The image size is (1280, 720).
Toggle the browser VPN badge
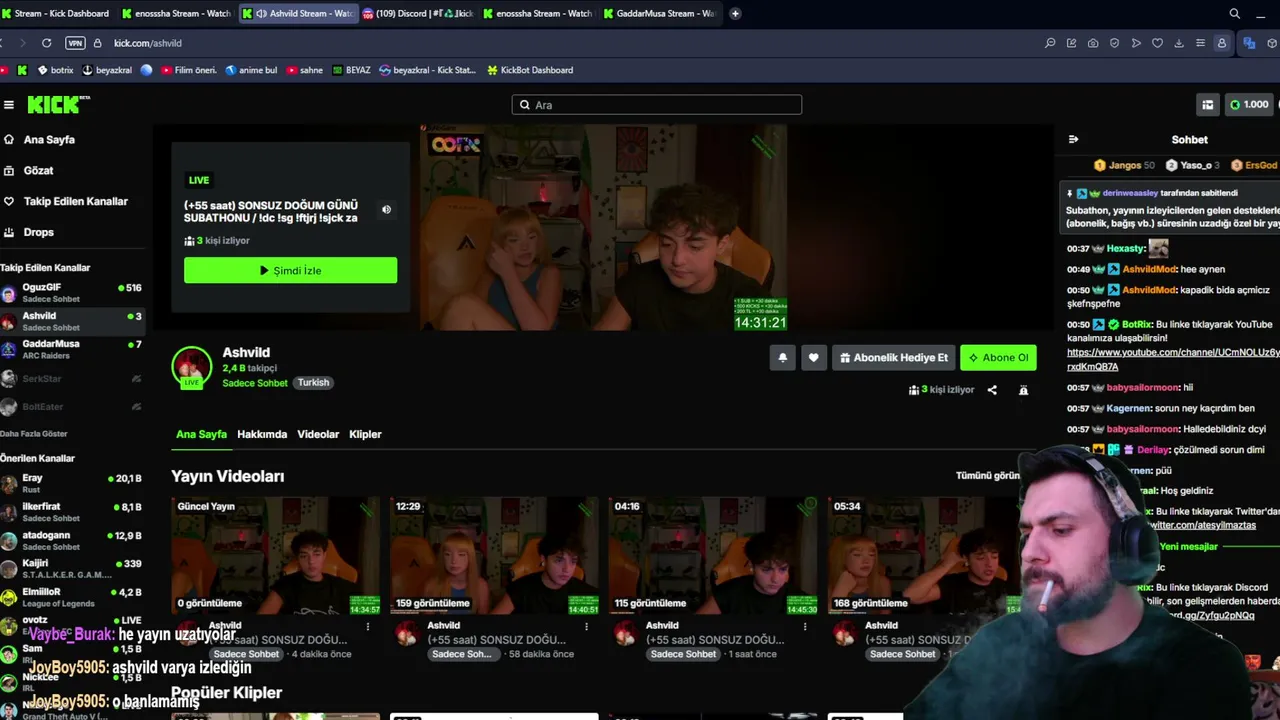(x=75, y=43)
